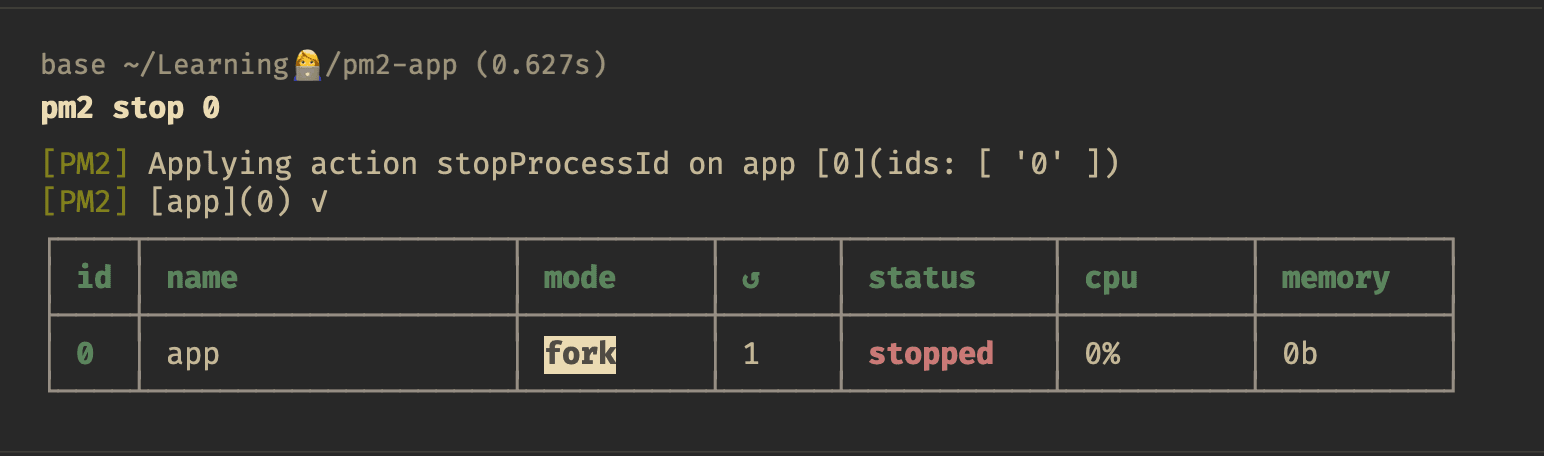Click the pm2 stop 0 command

[130, 108]
